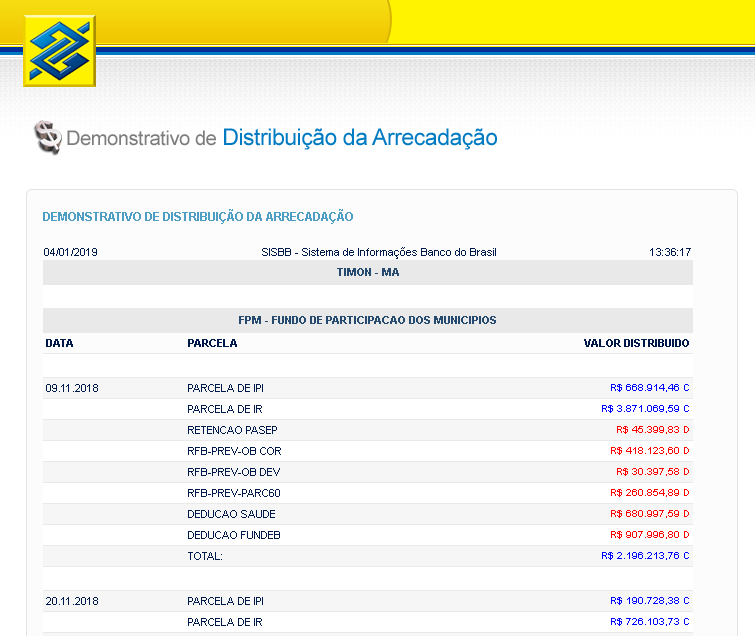The height and width of the screenshot is (636, 755).
Task: Click the 'VALOR DISTRIBUIDO' column header
Action: pos(636,343)
